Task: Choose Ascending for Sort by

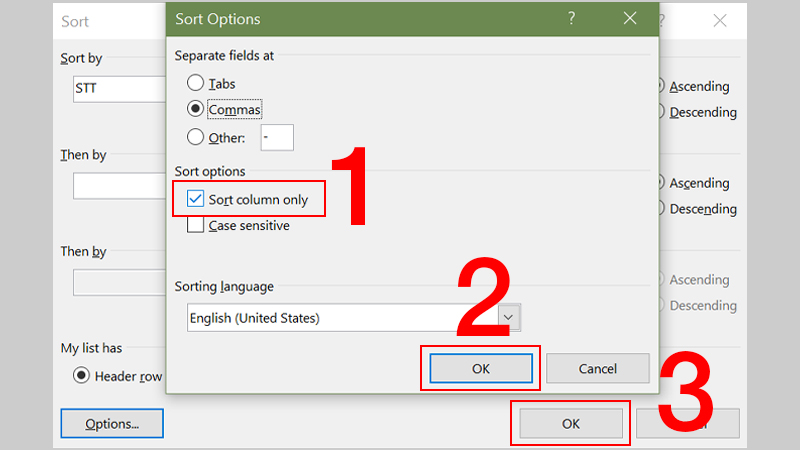Action: click(x=660, y=86)
